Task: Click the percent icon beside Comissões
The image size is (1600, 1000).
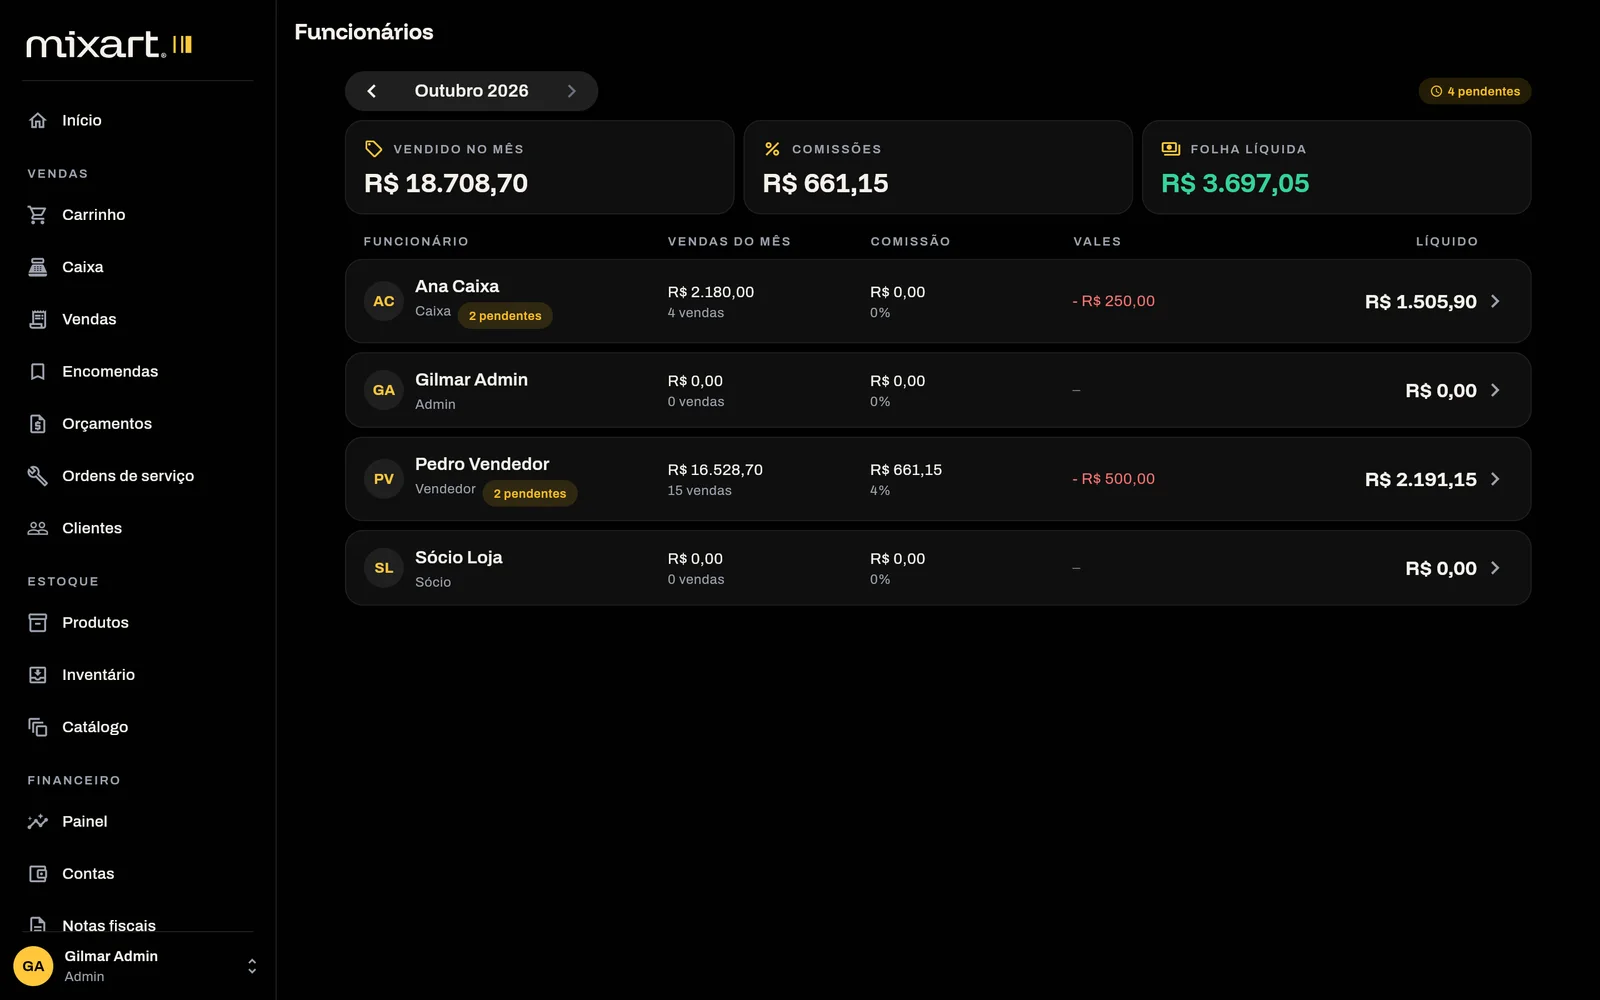Action: click(x=772, y=149)
